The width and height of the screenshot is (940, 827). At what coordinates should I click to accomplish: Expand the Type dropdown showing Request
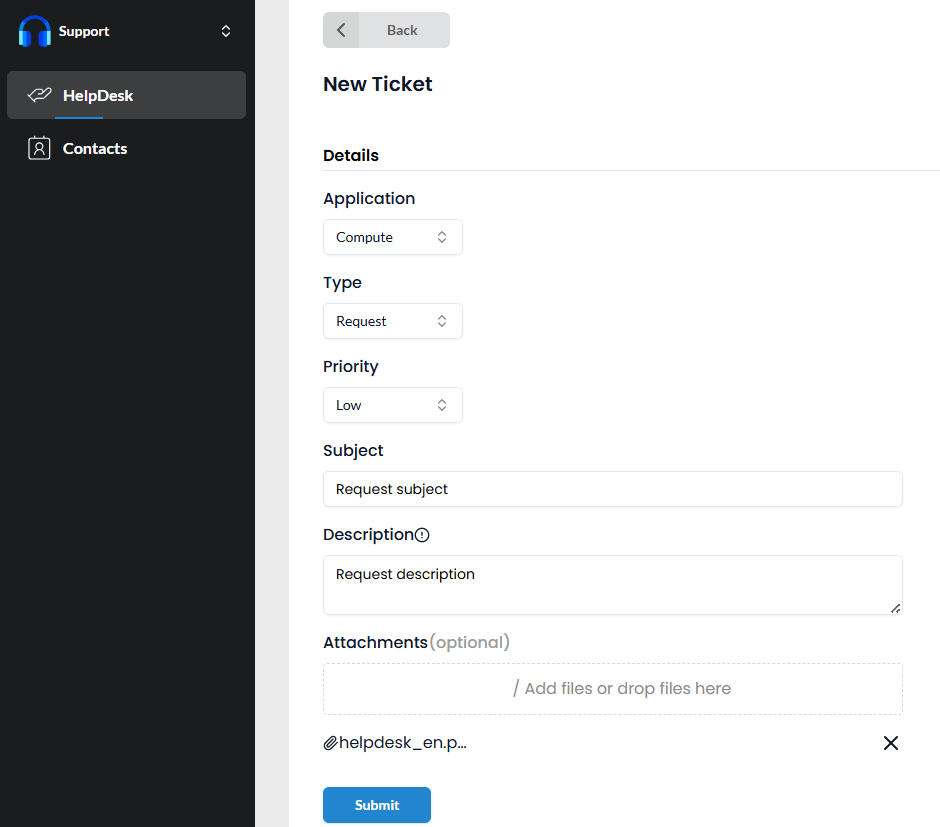[x=392, y=321]
